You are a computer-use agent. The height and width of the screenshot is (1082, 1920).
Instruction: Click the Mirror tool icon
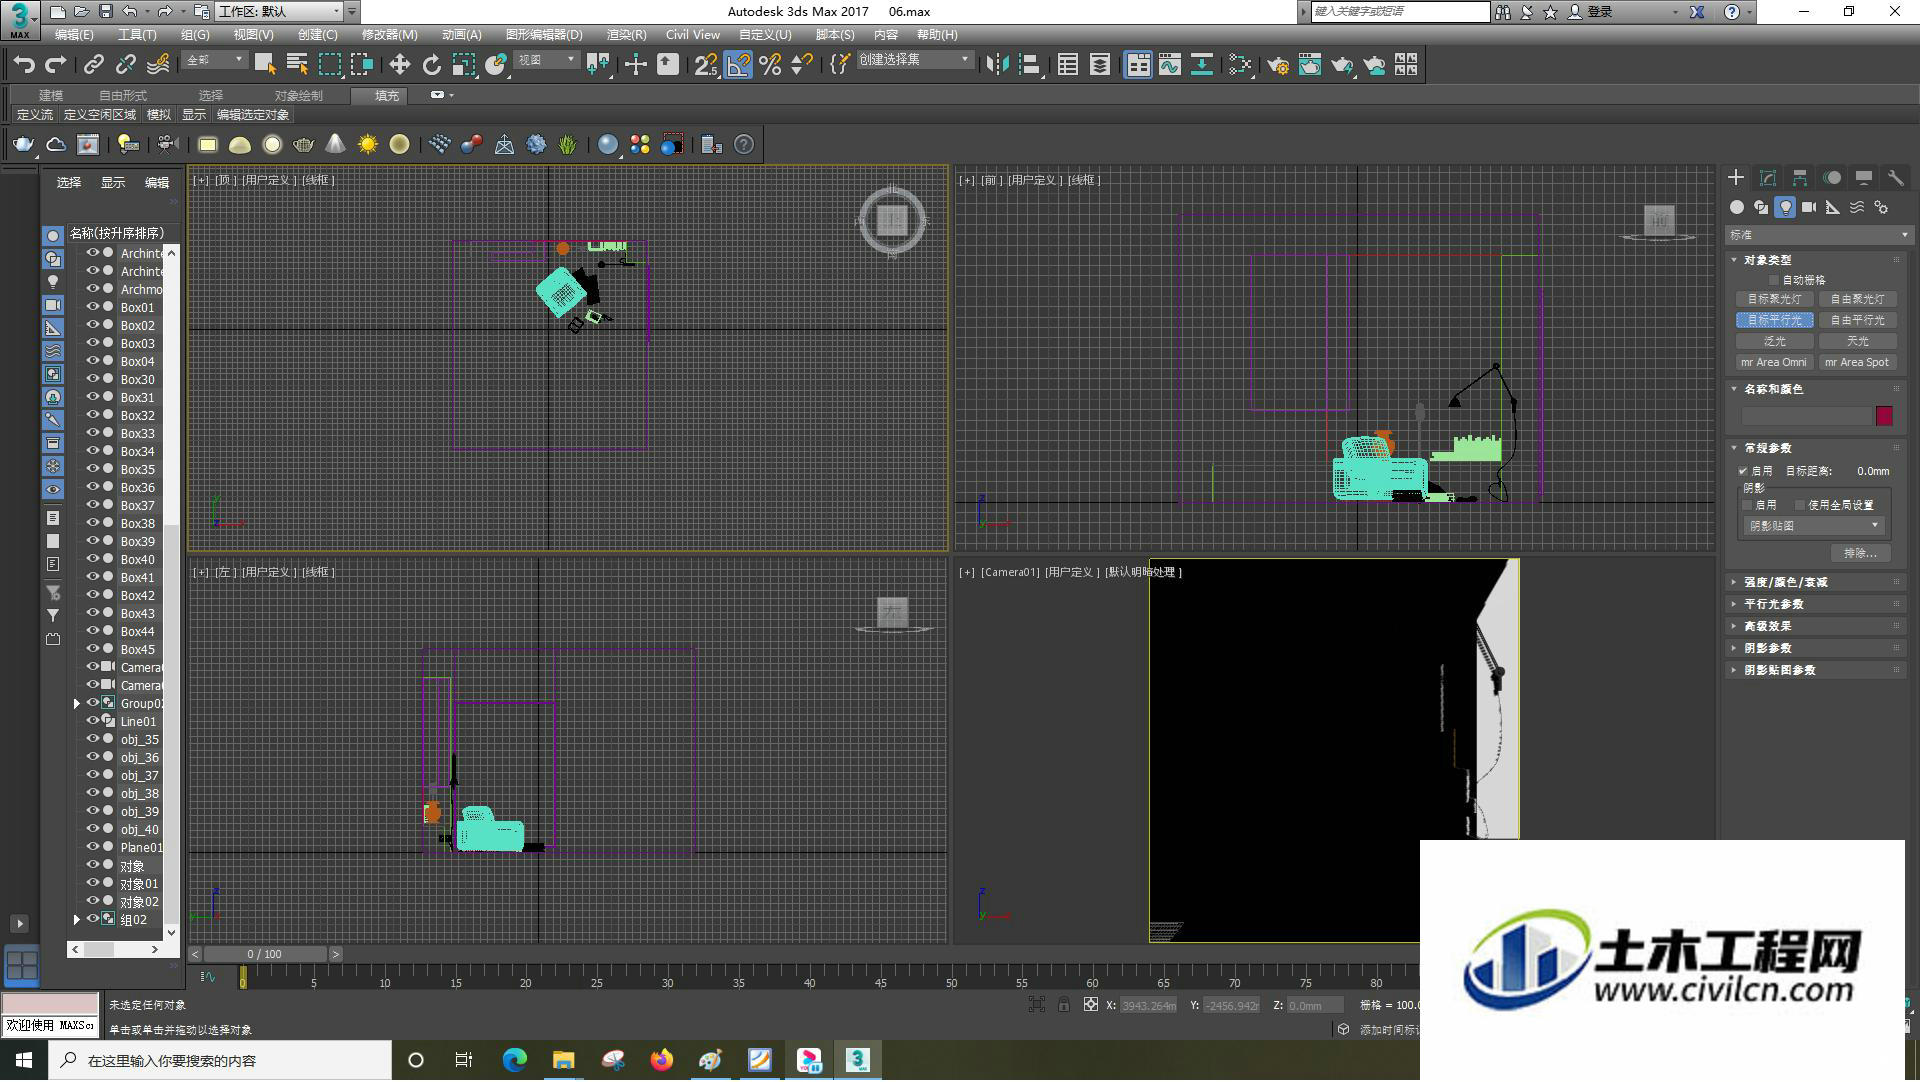point(997,65)
